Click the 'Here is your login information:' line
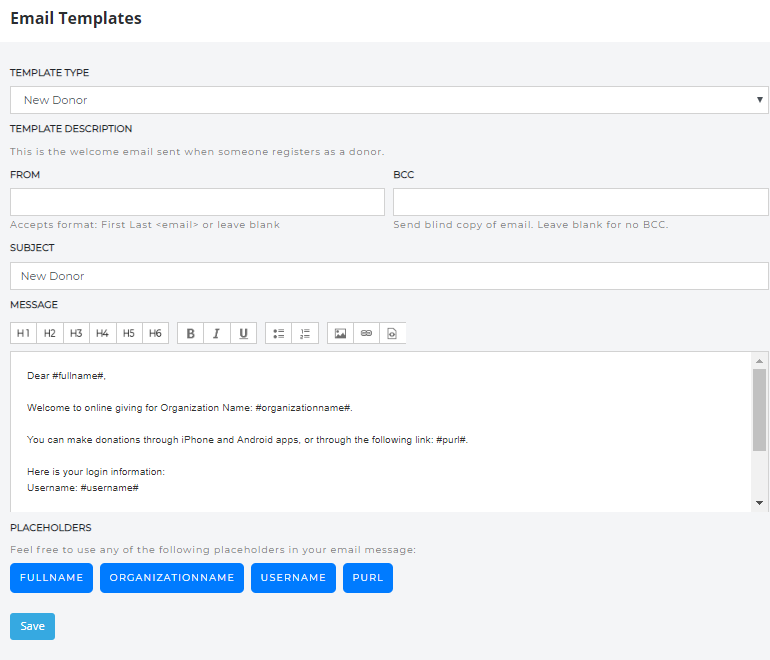The image size is (770, 660). pos(96,471)
